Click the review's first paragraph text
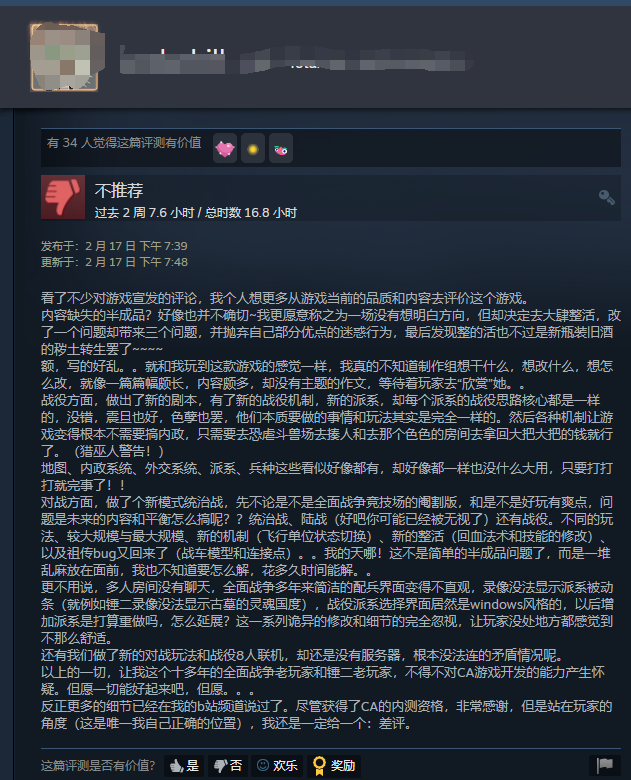Viewport: 631px width, 780px height. point(284,298)
